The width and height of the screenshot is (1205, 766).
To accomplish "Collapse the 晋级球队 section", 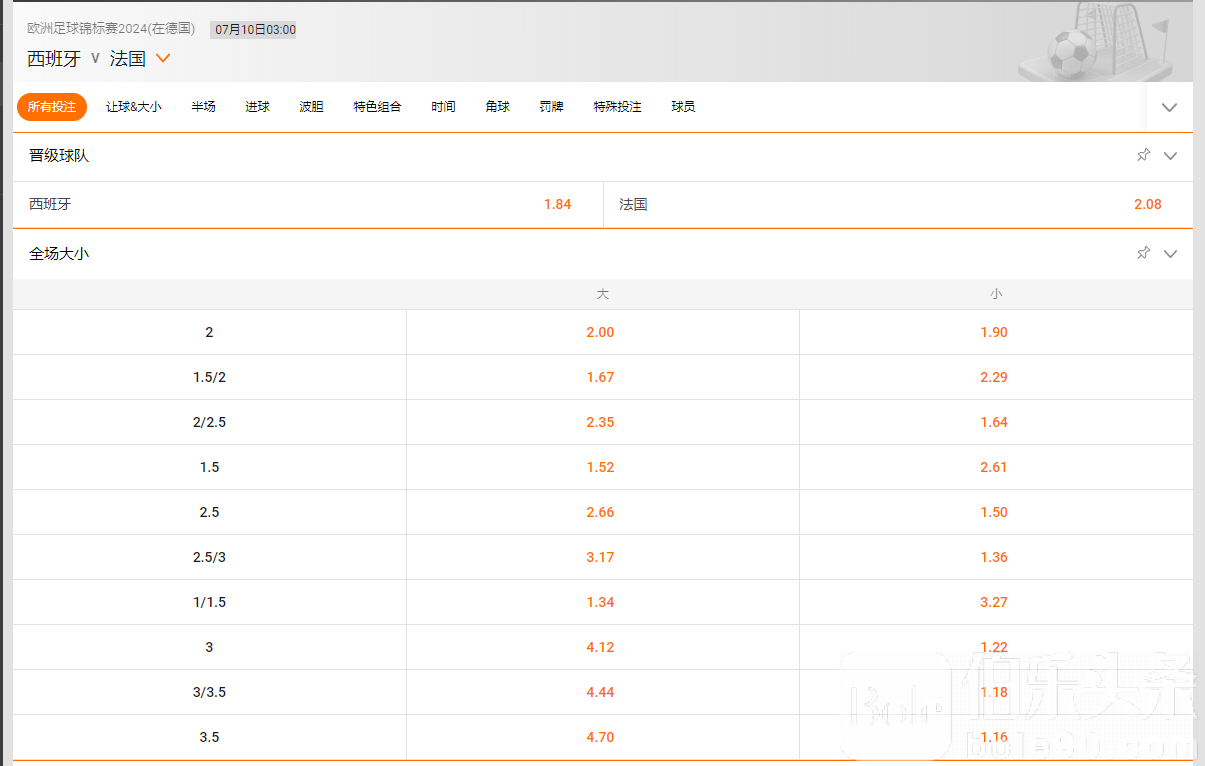I will click(1171, 156).
